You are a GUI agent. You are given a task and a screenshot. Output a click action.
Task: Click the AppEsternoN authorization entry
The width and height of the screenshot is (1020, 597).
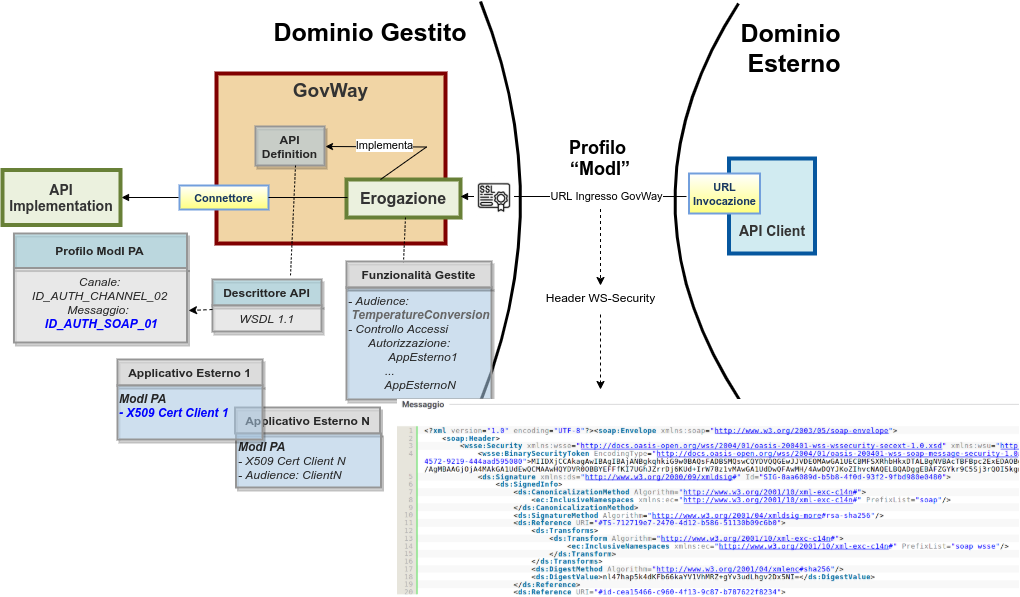[420, 385]
